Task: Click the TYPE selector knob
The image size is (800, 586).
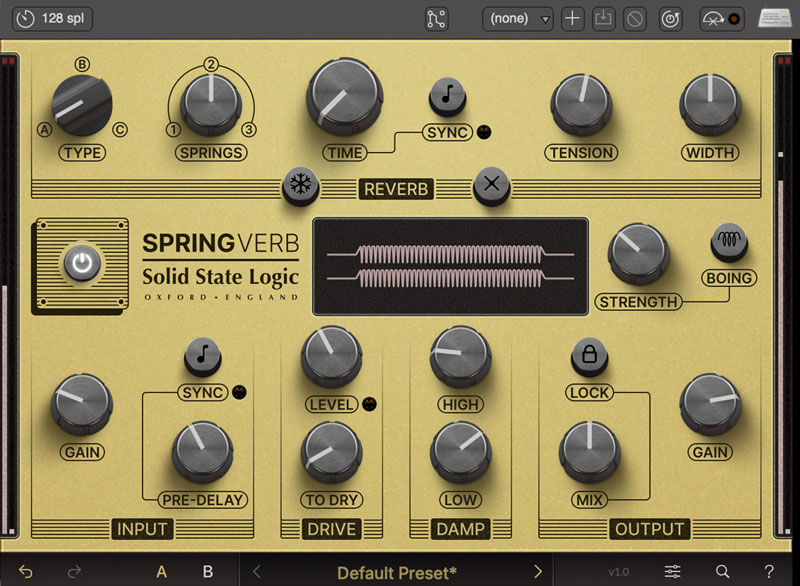Action: [x=82, y=106]
